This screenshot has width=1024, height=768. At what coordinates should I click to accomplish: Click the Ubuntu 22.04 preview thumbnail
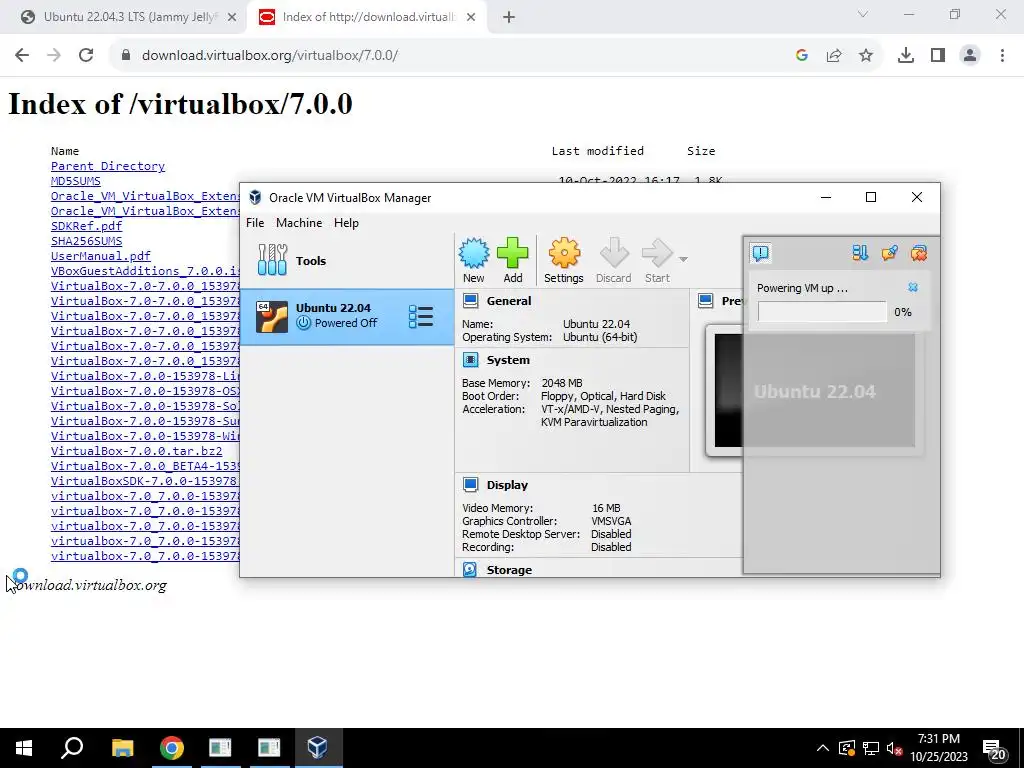(814, 391)
